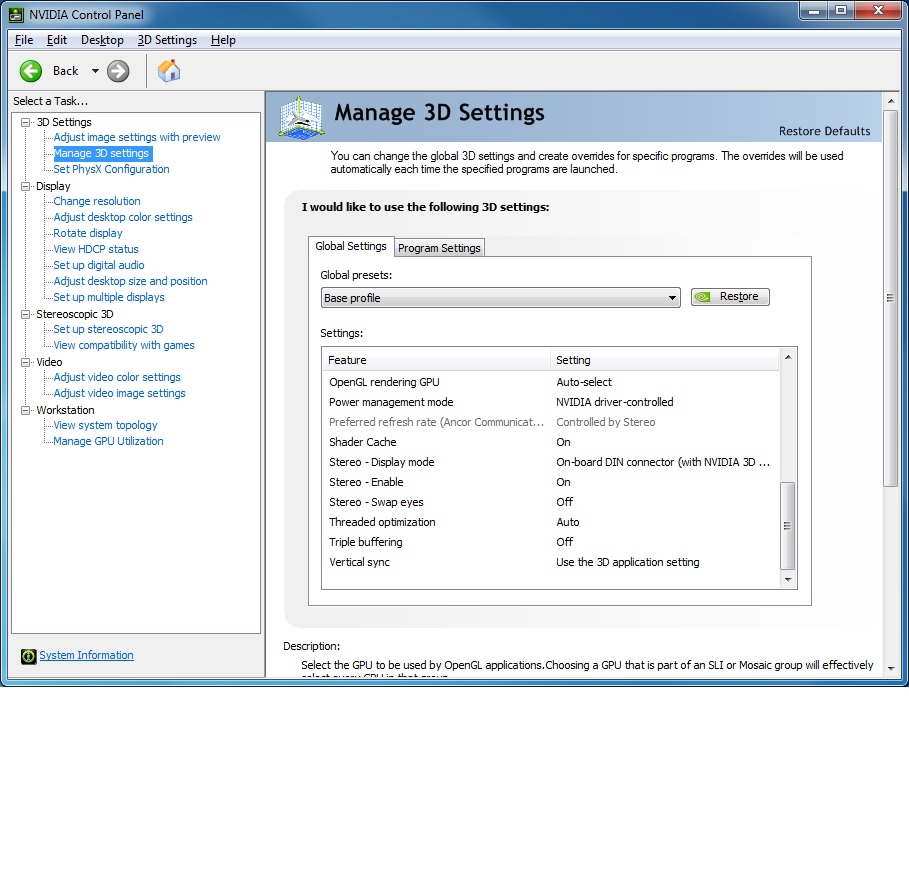Click the Use the 3D application setting value
This screenshot has height=877, width=909.
(628, 562)
